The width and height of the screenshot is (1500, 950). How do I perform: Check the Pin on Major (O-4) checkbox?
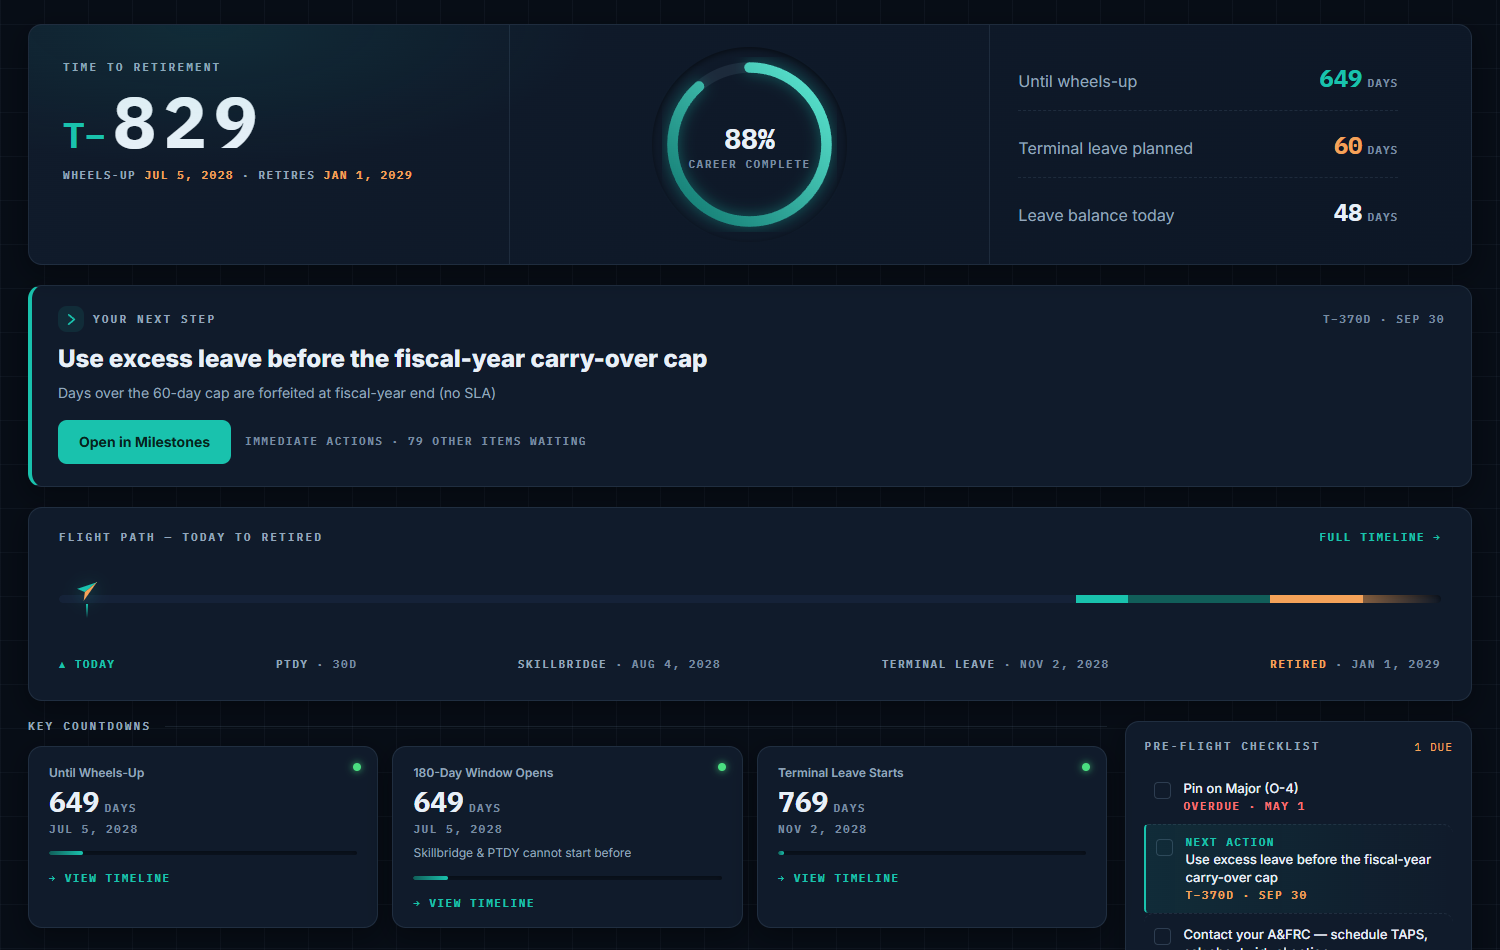click(1162, 790)
